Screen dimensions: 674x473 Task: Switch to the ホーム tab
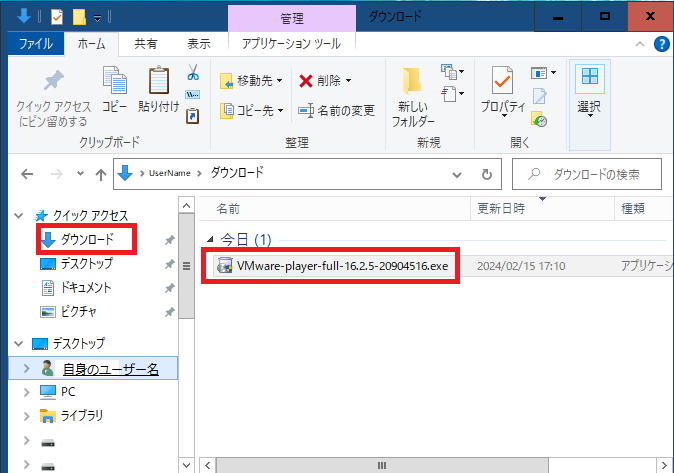point(92,44)
